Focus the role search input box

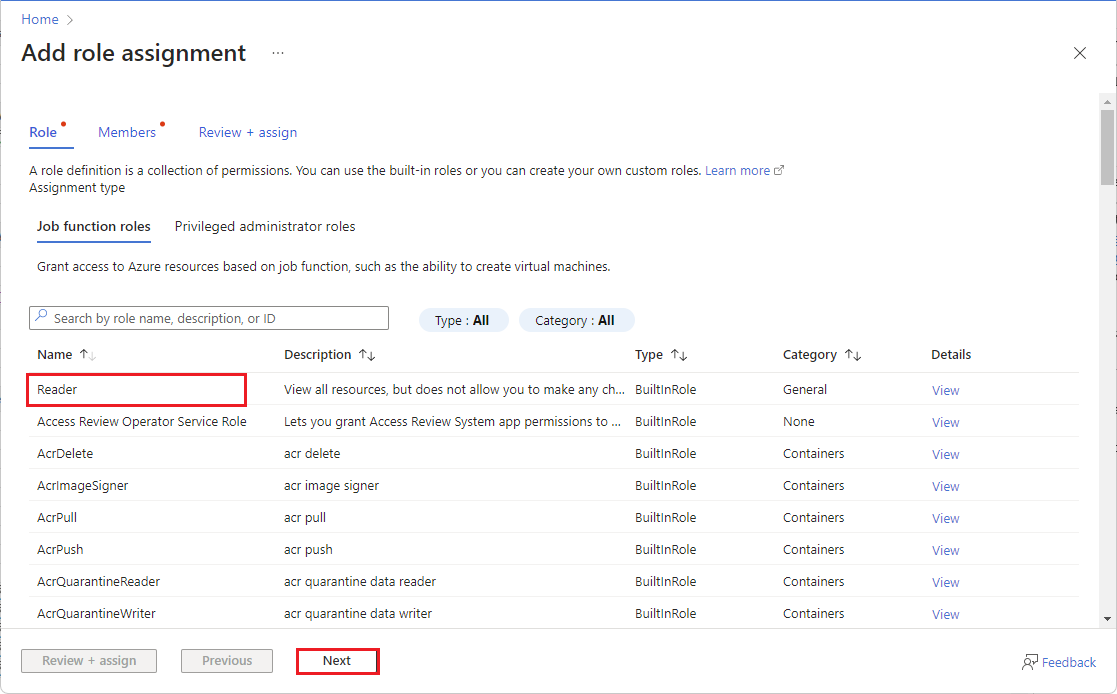coord(209,318)
